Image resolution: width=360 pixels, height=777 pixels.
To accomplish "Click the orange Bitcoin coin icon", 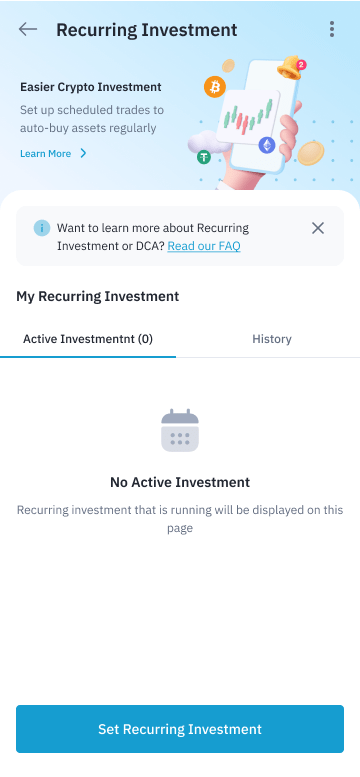I will [x=215, y=87].
